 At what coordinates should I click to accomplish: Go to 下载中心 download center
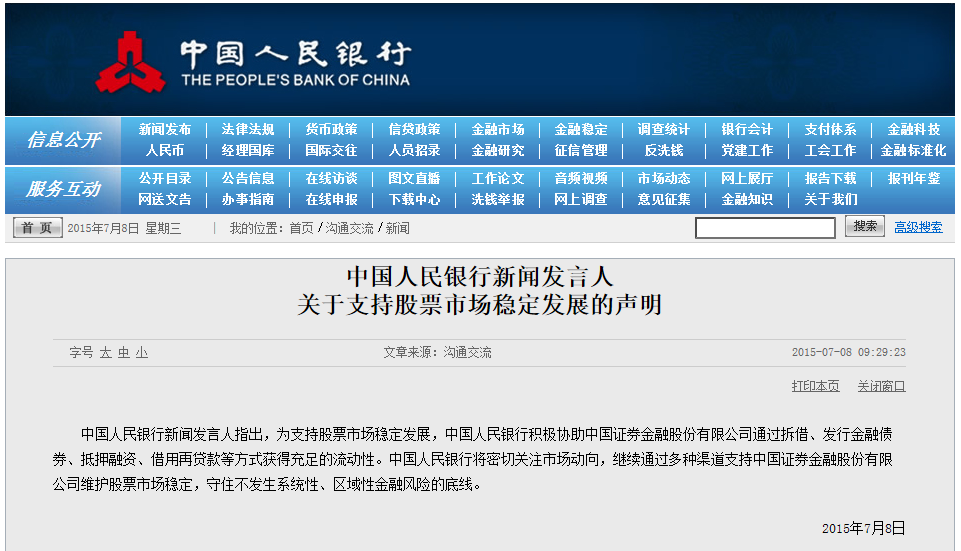point(414,200)
